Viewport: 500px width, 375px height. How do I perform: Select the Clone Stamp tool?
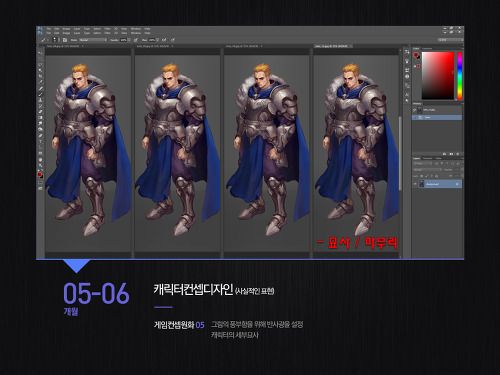[41, 100]
